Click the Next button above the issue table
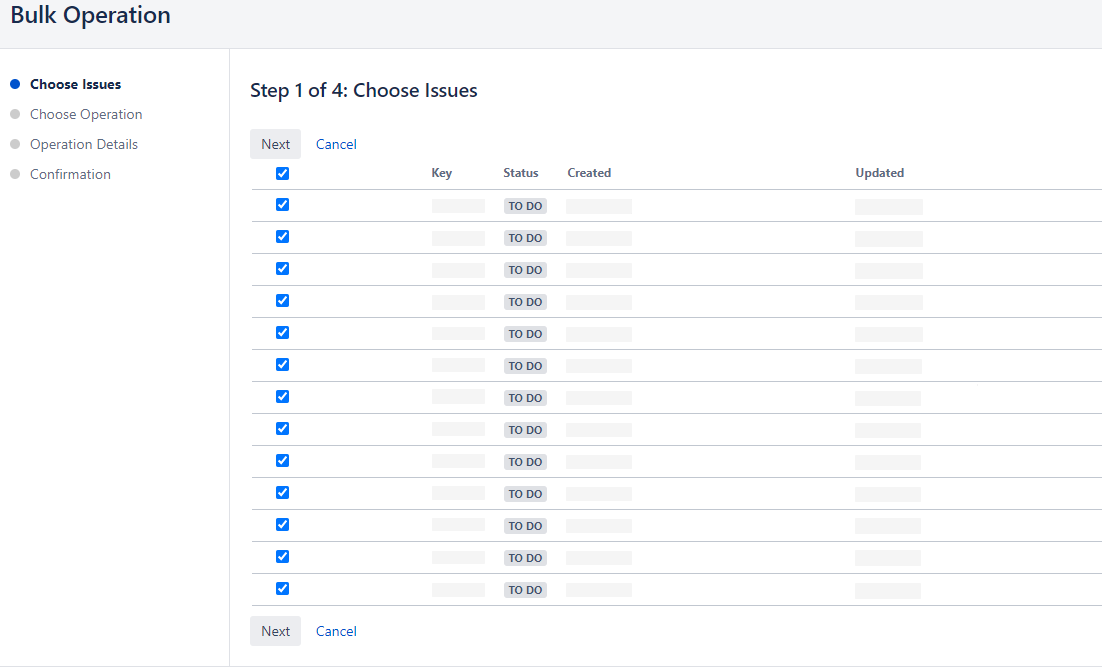Image resolution: width=1102 pixels, height=667 pixels. pyautogui.click(x=275, y=143)
